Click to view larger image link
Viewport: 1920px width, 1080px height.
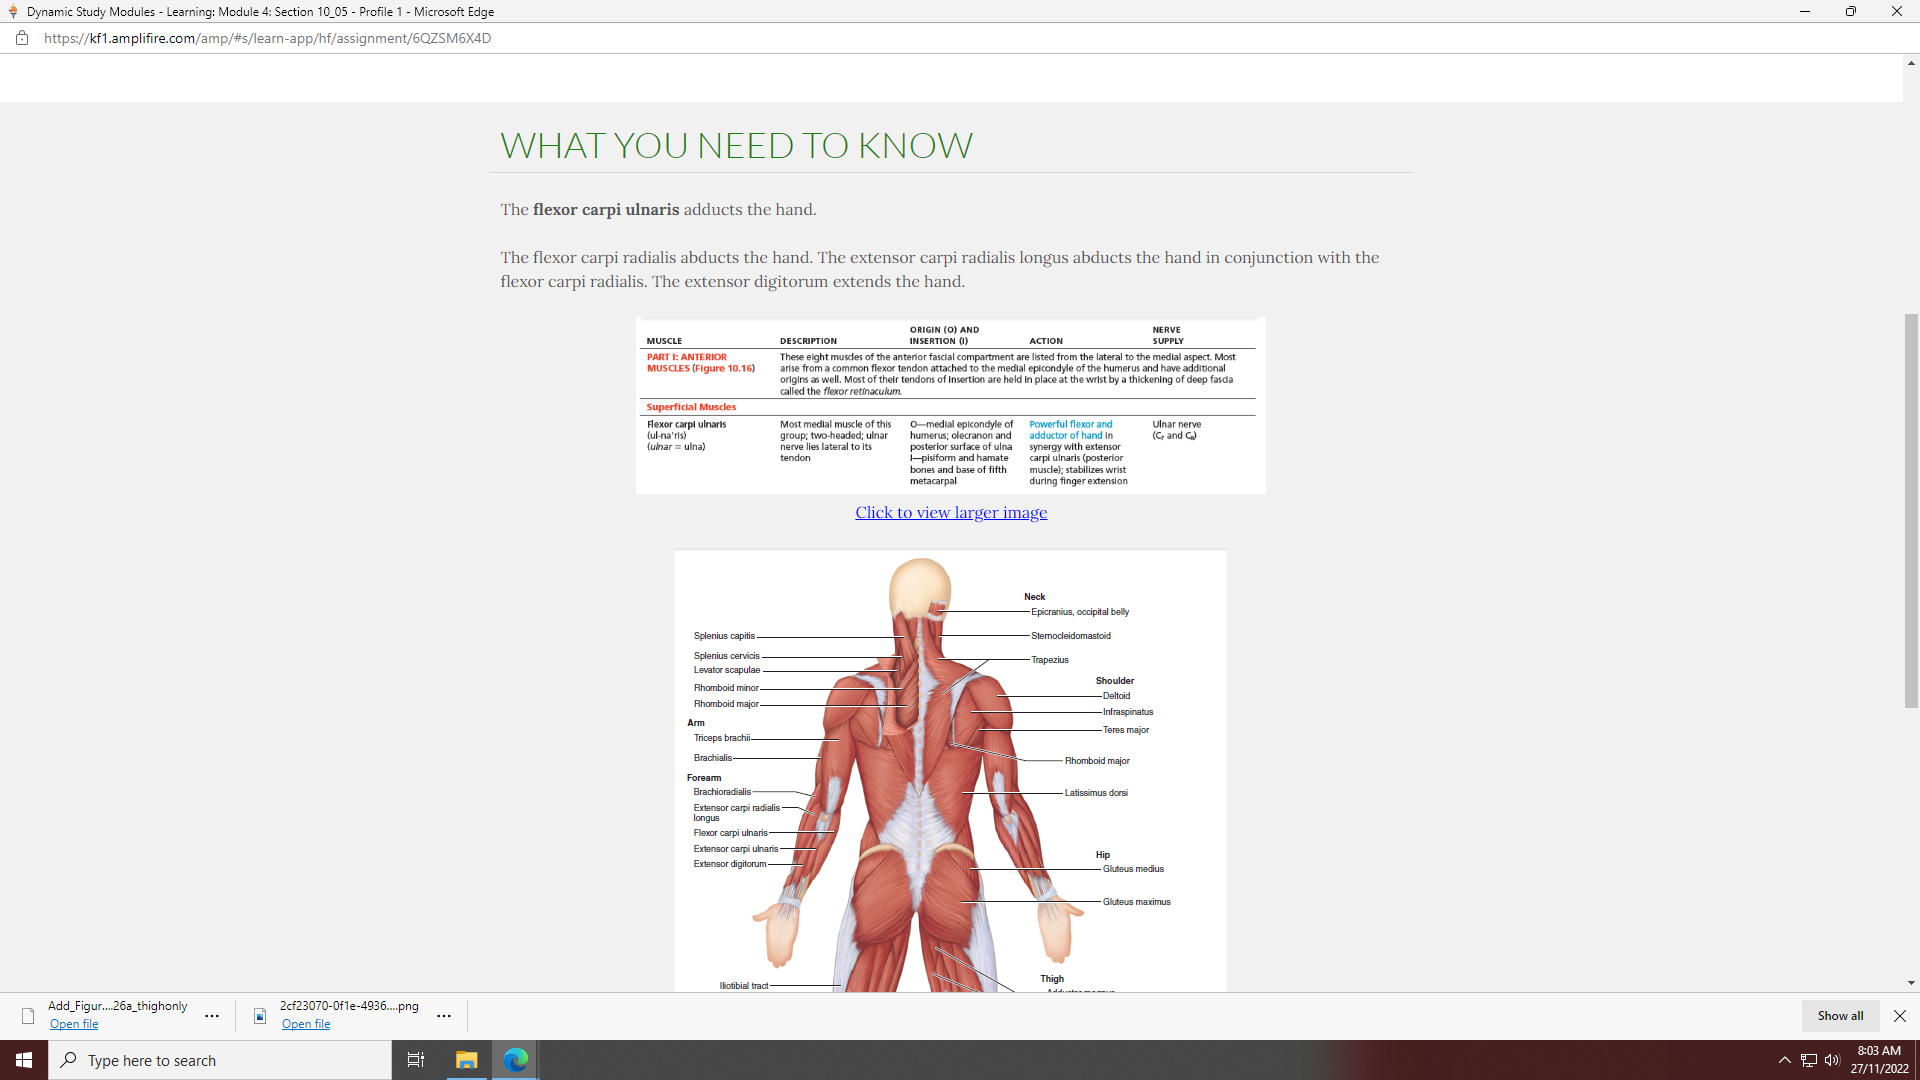click(951, 512)
